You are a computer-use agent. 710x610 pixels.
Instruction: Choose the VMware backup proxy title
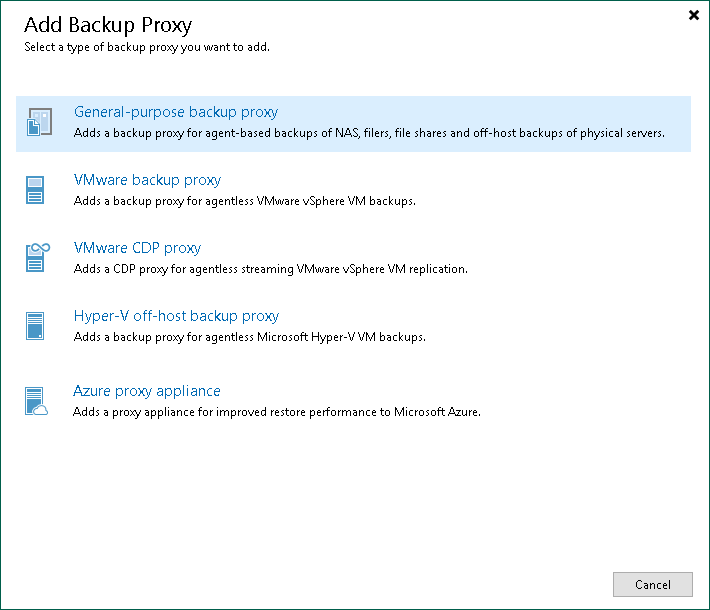147,180
